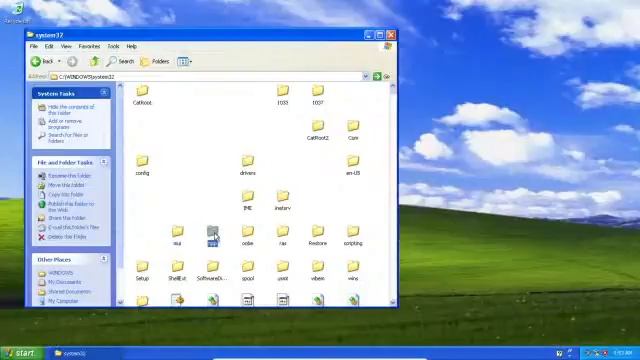640x360 pixels.
Task: Open the View menu
Action: [x=66, y=46]
